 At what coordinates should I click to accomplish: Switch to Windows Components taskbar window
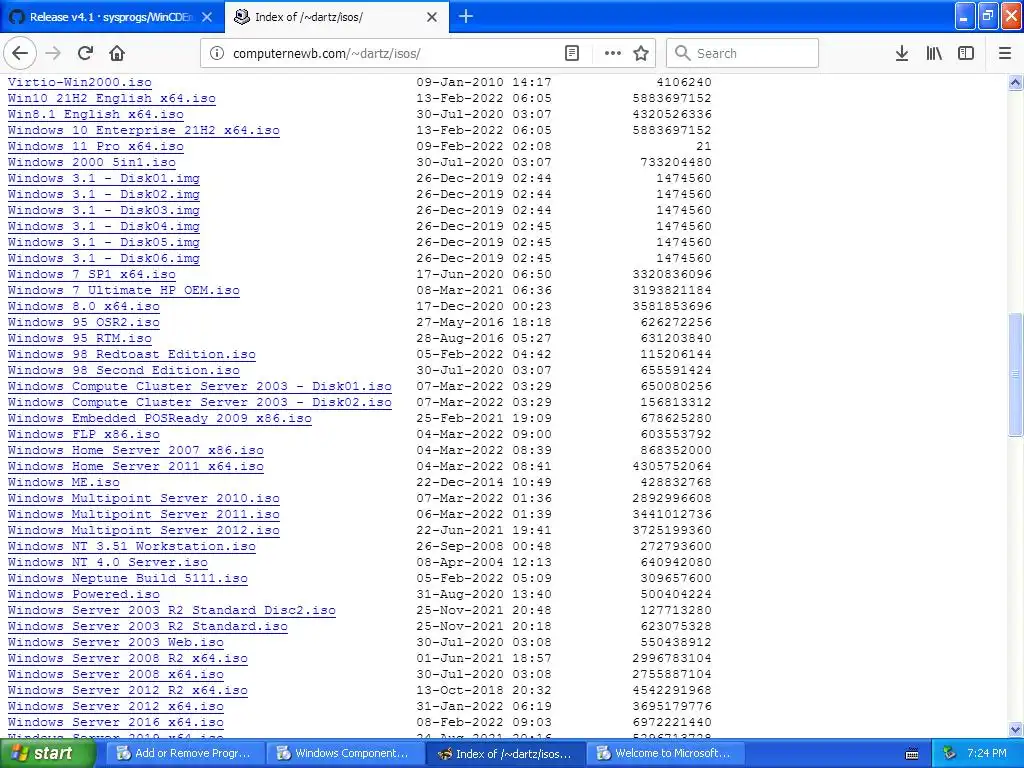pos(344,753)
